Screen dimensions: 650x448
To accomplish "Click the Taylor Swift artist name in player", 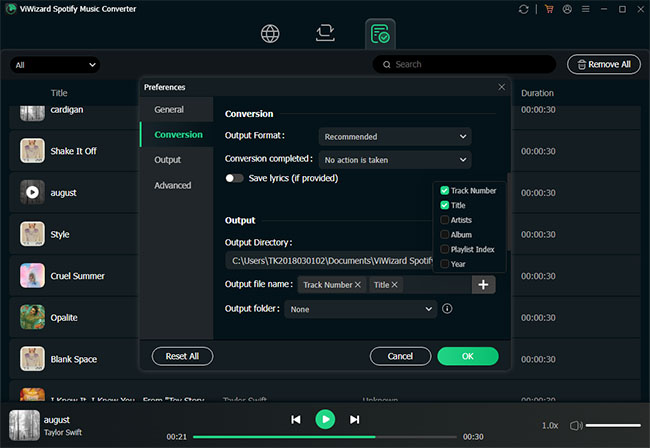I will tap(63, 432).
